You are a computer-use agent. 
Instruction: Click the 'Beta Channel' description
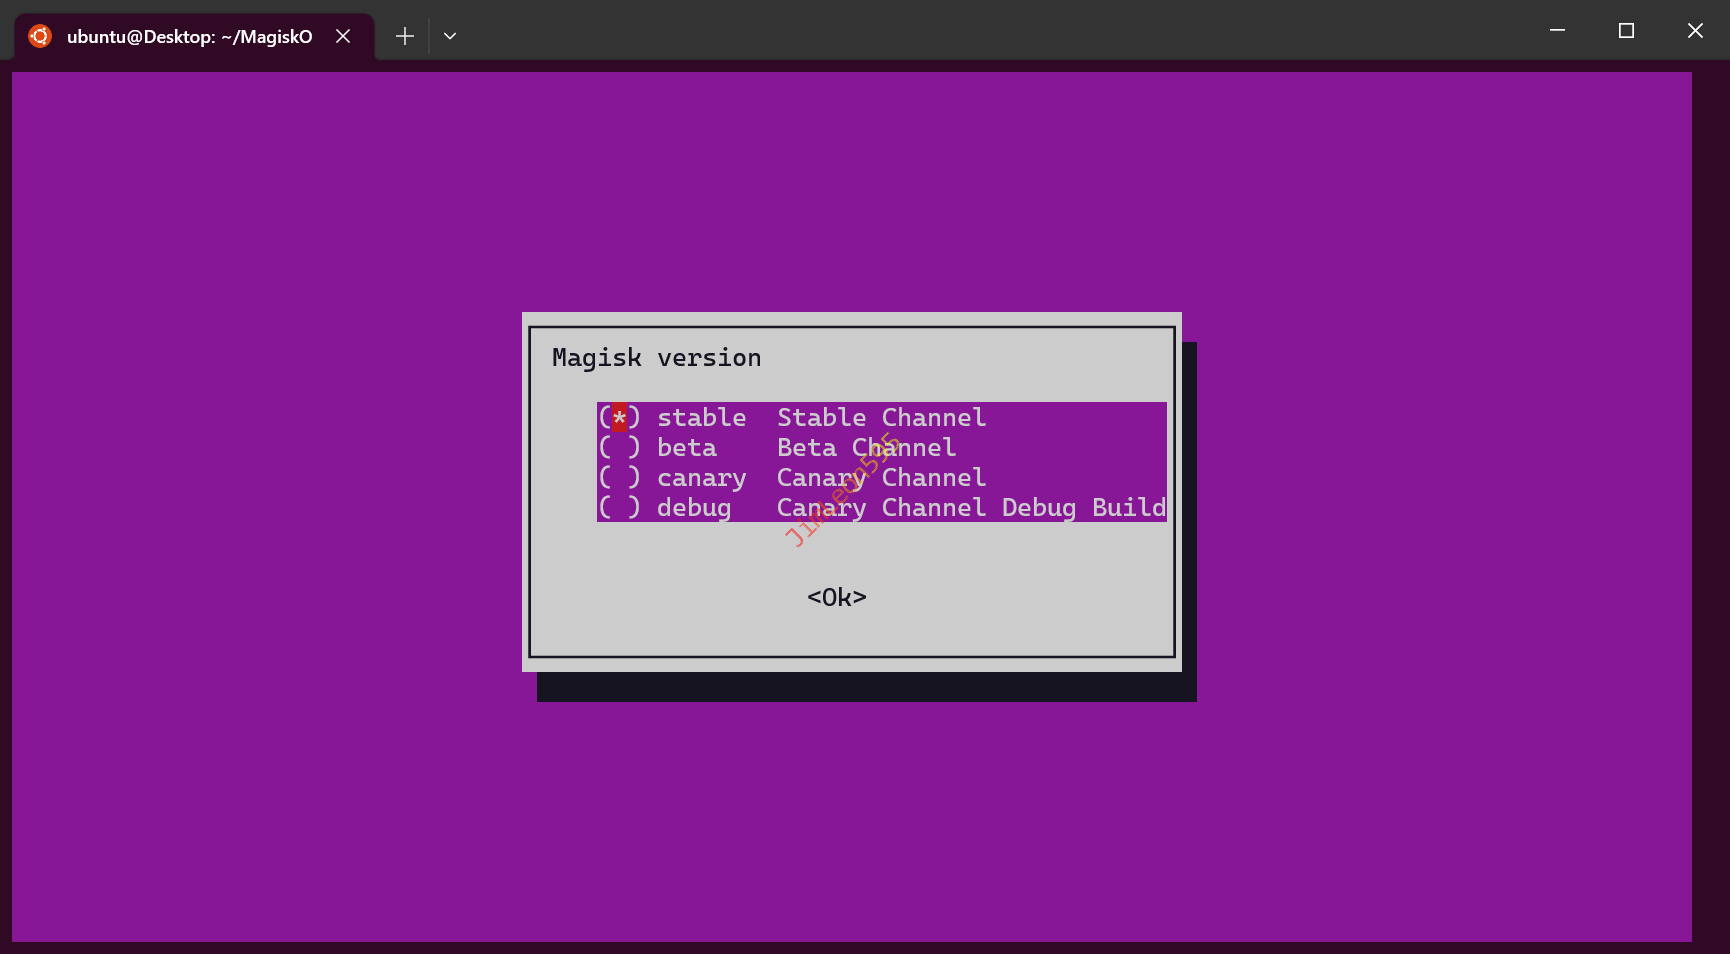pyautogui.click(x=866, y=448)
